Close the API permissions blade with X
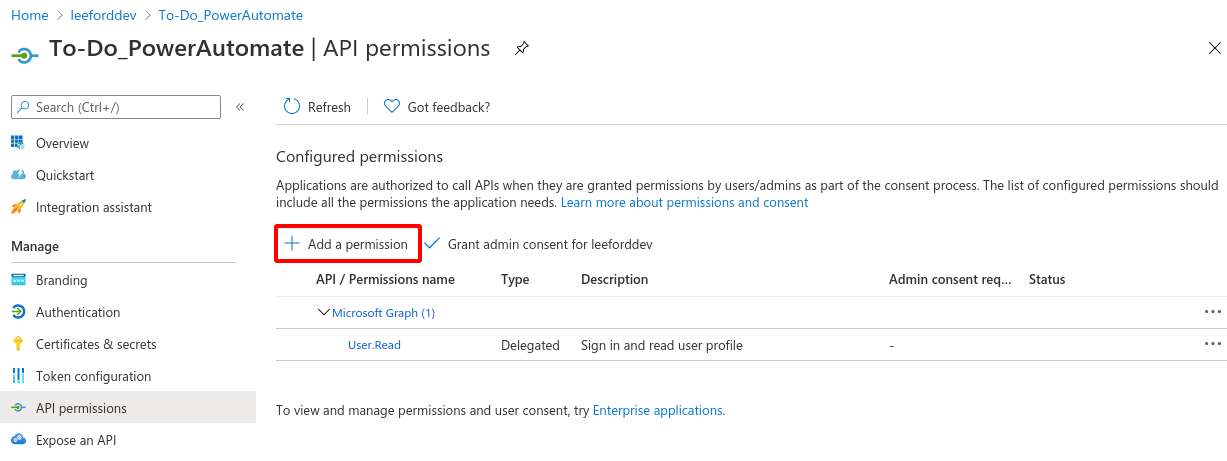The height and width of the screenshot is (461, 1227). [x=1214, y=48]
